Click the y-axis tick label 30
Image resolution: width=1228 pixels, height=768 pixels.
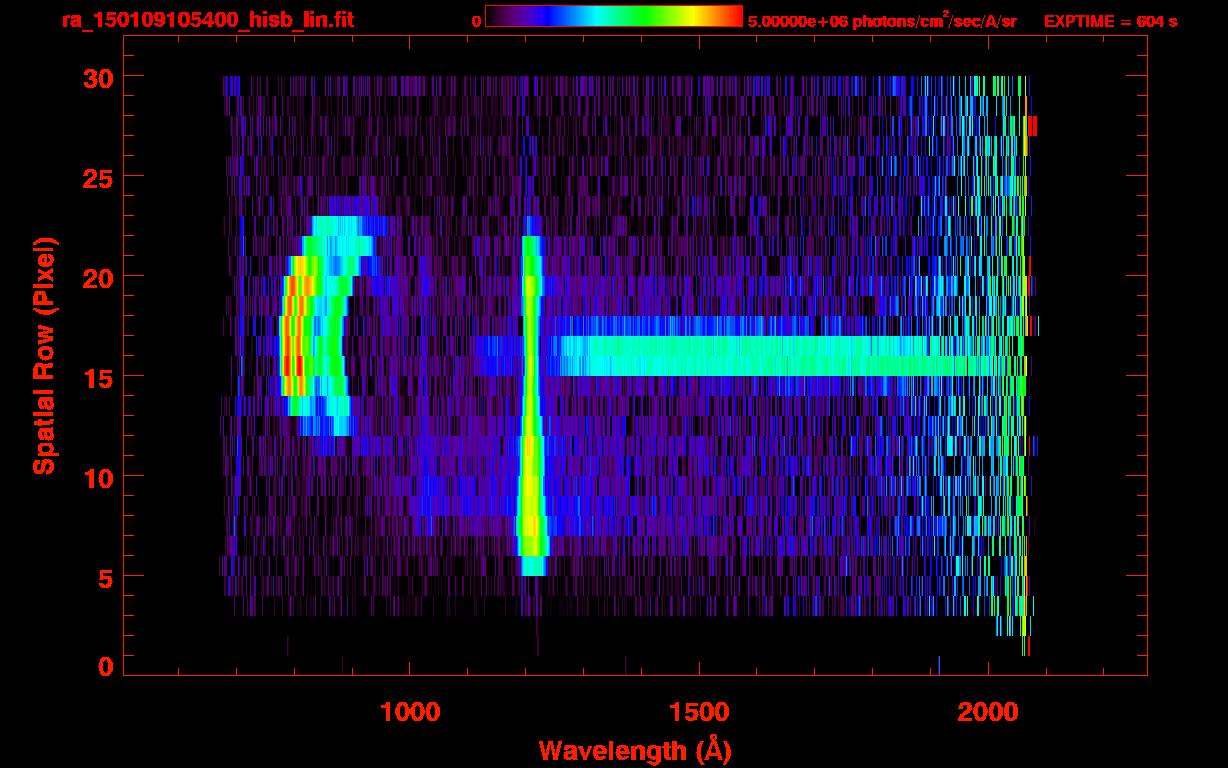click(x=97, y=77)
